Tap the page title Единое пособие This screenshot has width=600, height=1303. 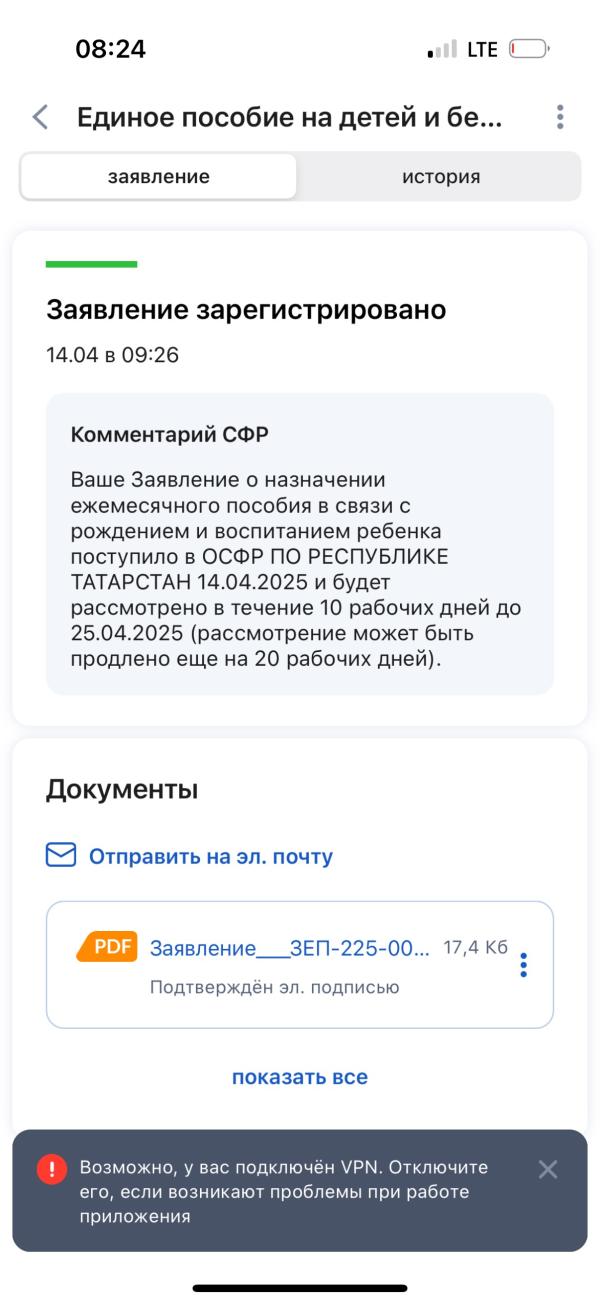click(x=289, y=117)
